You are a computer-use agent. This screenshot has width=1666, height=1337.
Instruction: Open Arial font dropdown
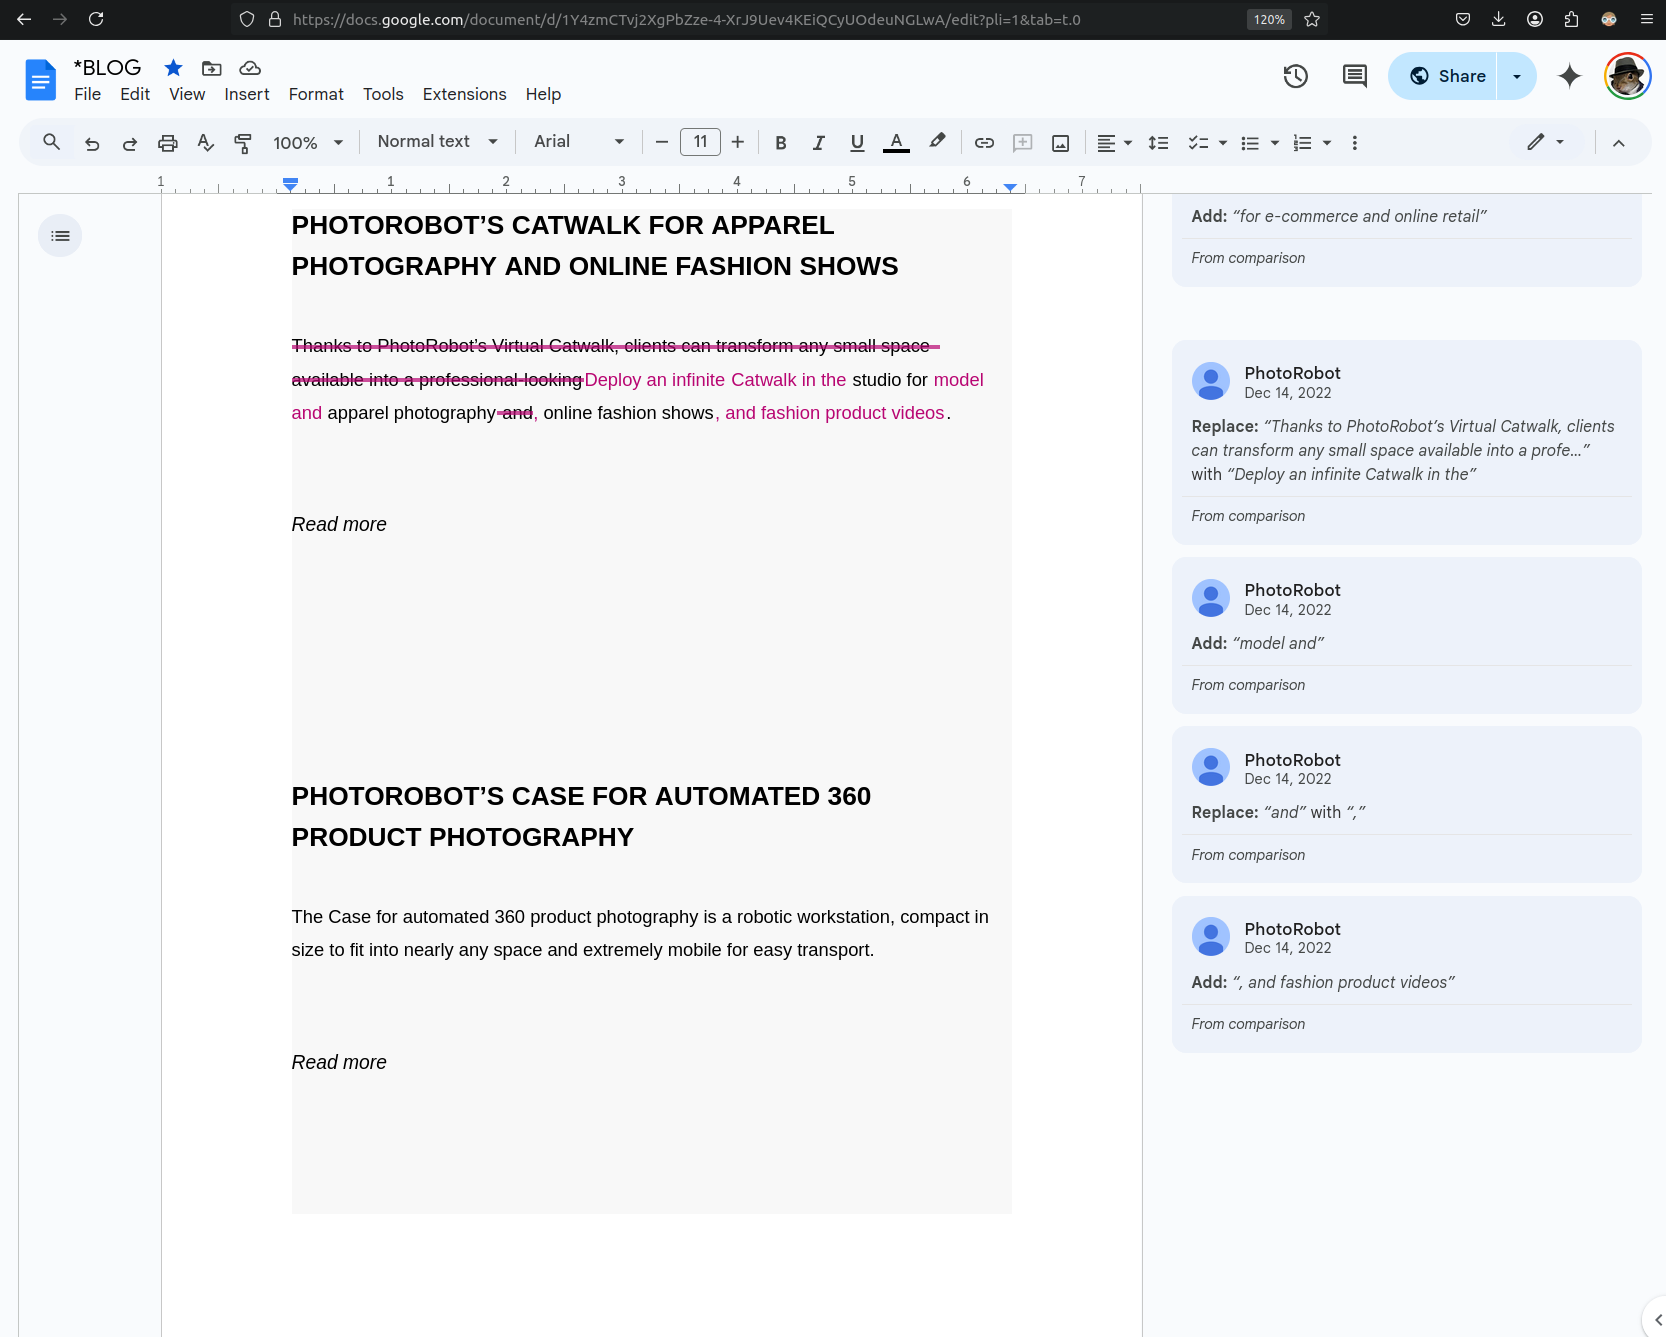[579, 142]
